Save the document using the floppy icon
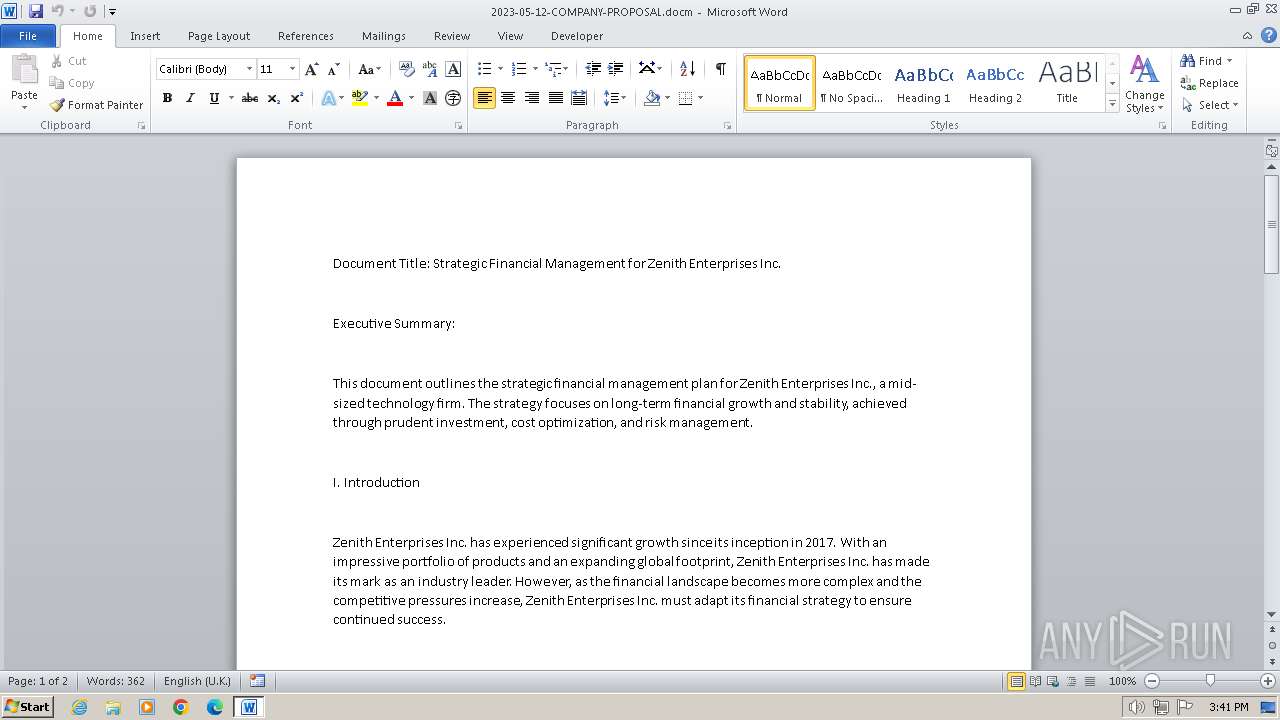1280x720 pixels. tap(36, 11)
